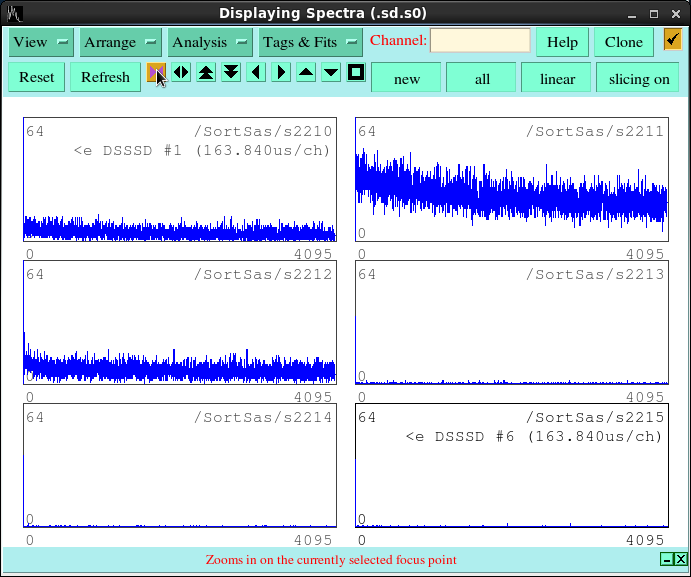This screenshot has height=577, width=691.
Task: Open the Tags & Fits menu
Action: (310, 42)
